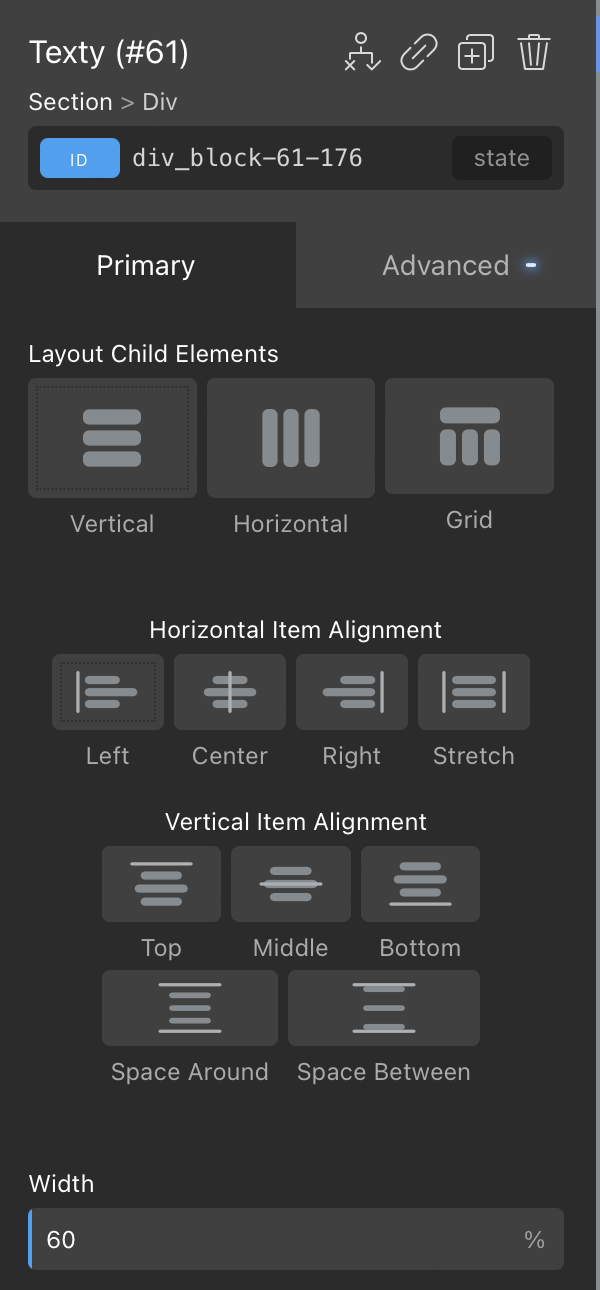Image resolution: width=600 pixels, height=1290 pixels.
Task: Set horizontal item alignment to Left
Action: (x=108, y=692)
